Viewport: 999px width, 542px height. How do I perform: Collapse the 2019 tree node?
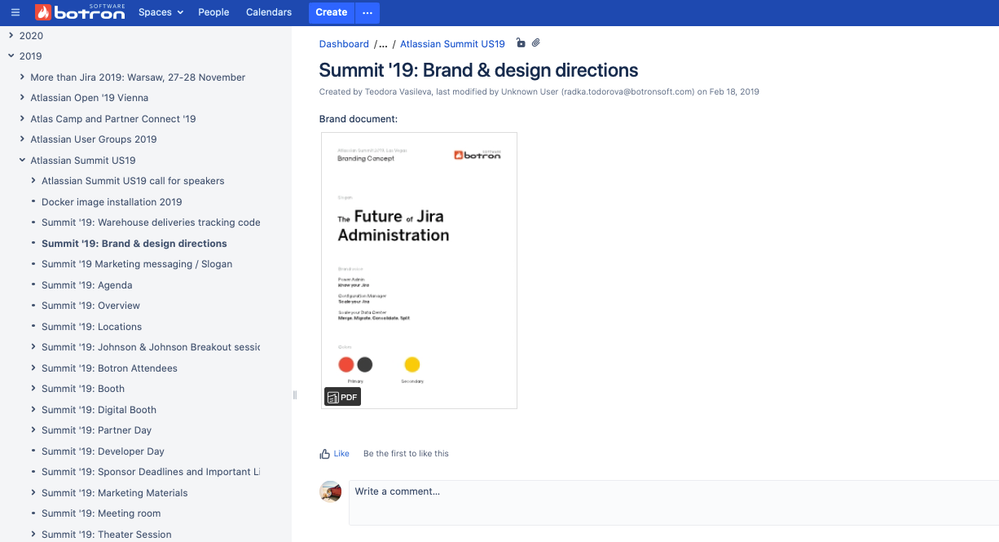pos(11,56)
